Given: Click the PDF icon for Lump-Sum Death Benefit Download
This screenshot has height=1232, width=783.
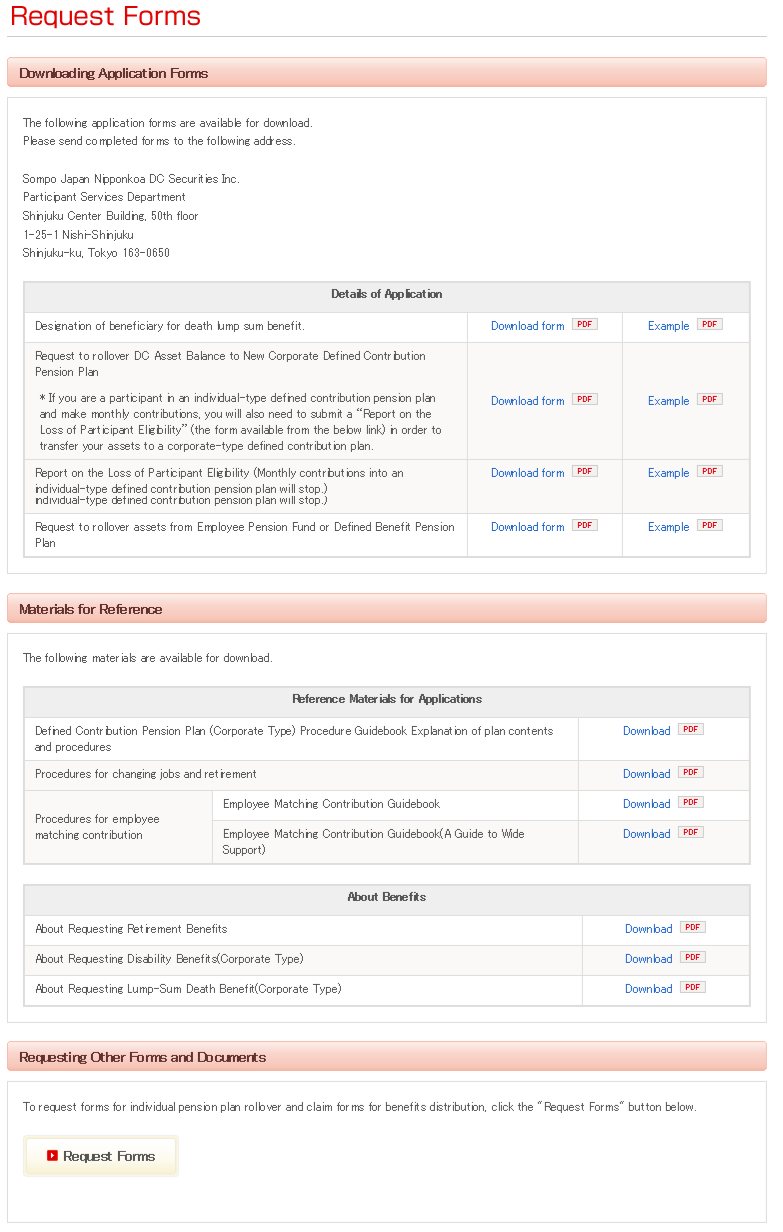Looking at the screenshot, I should point(692,987).
